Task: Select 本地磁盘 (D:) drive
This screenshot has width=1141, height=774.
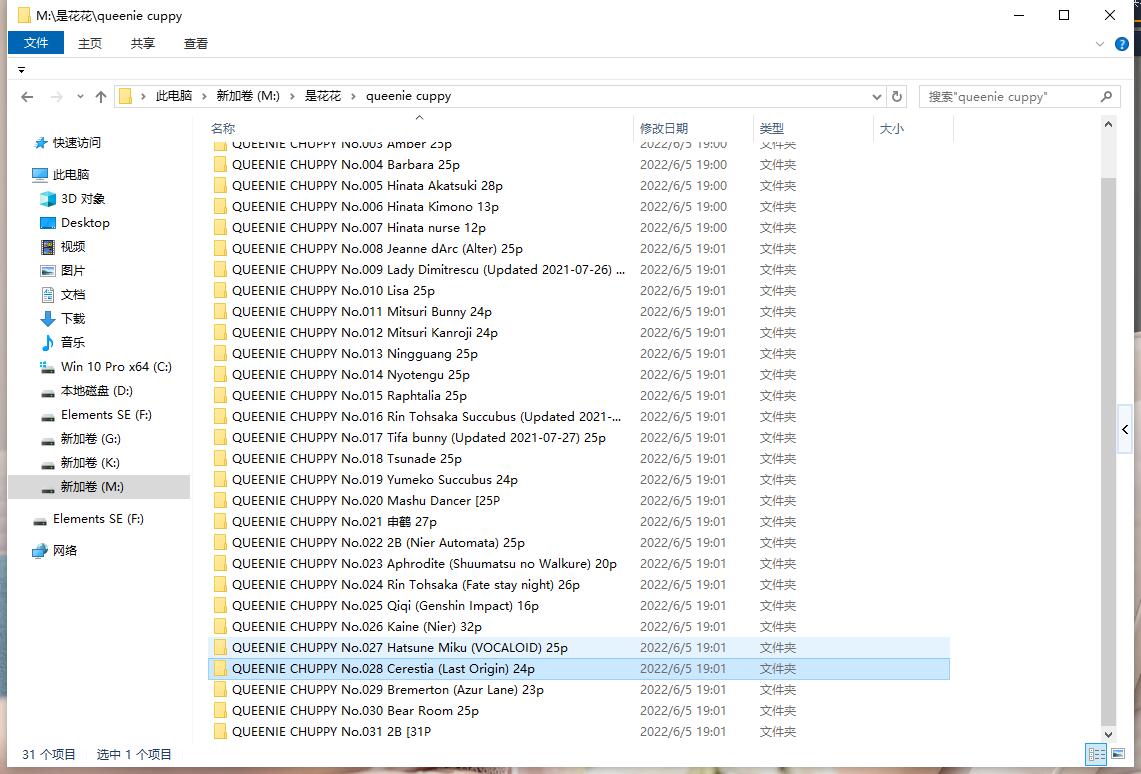Action: (87, 391)
